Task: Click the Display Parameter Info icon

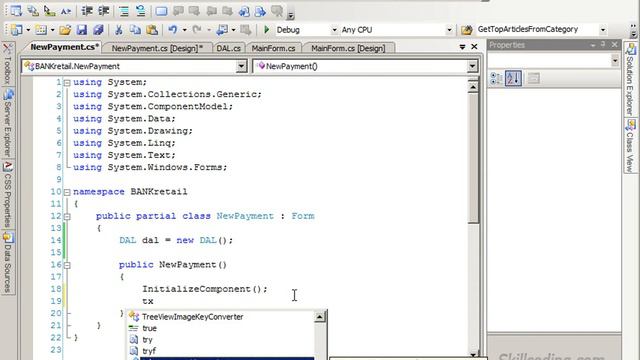Action: click(33, 11)
